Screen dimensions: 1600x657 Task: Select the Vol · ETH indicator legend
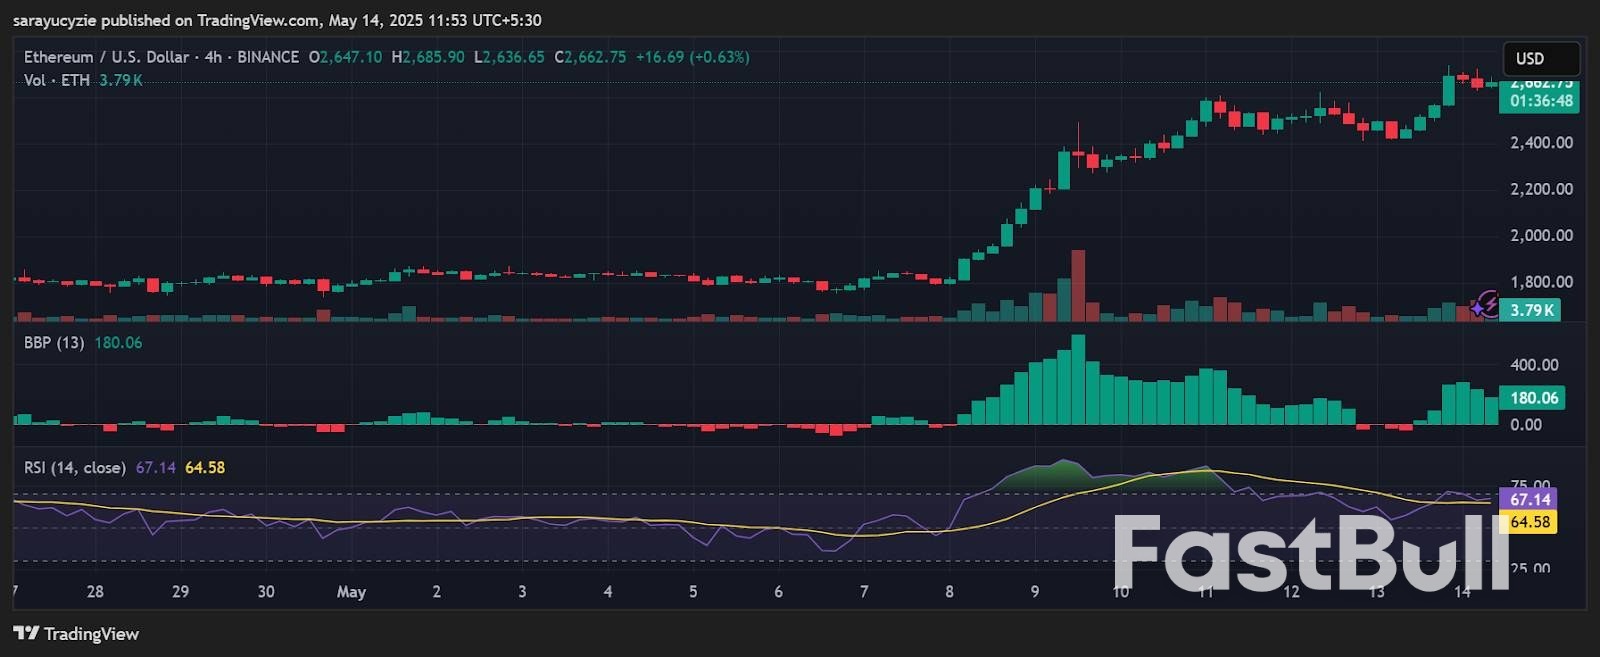click(56, 80)
